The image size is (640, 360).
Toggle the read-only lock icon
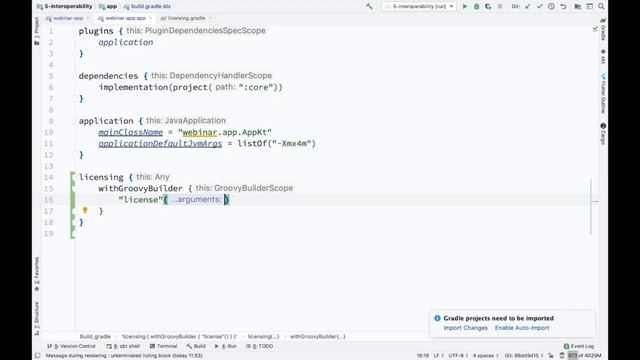click(551, 356)
